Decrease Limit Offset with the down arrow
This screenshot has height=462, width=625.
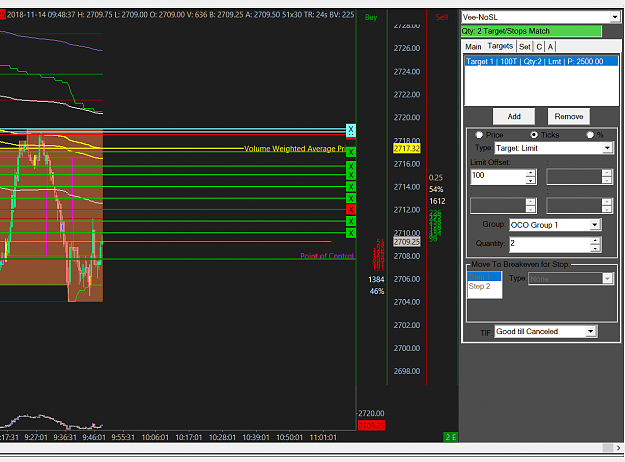[x=530, y=180]
